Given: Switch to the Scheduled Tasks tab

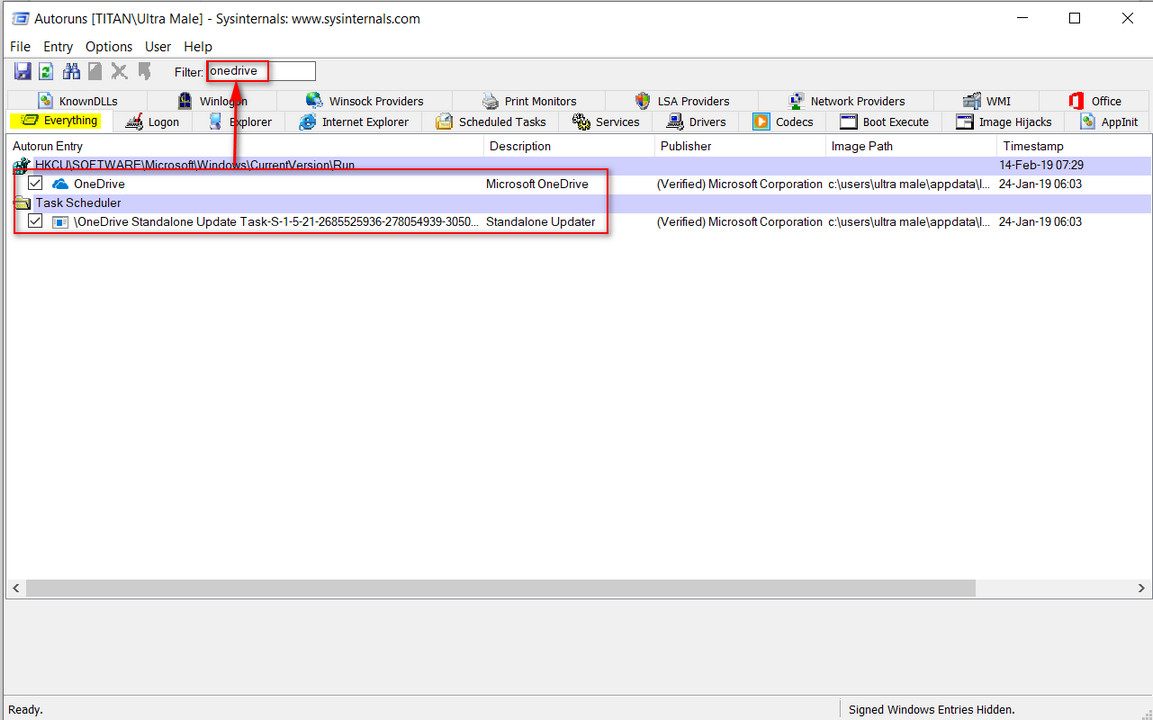Looking at the screenshot, I should (x=490, y=122).
